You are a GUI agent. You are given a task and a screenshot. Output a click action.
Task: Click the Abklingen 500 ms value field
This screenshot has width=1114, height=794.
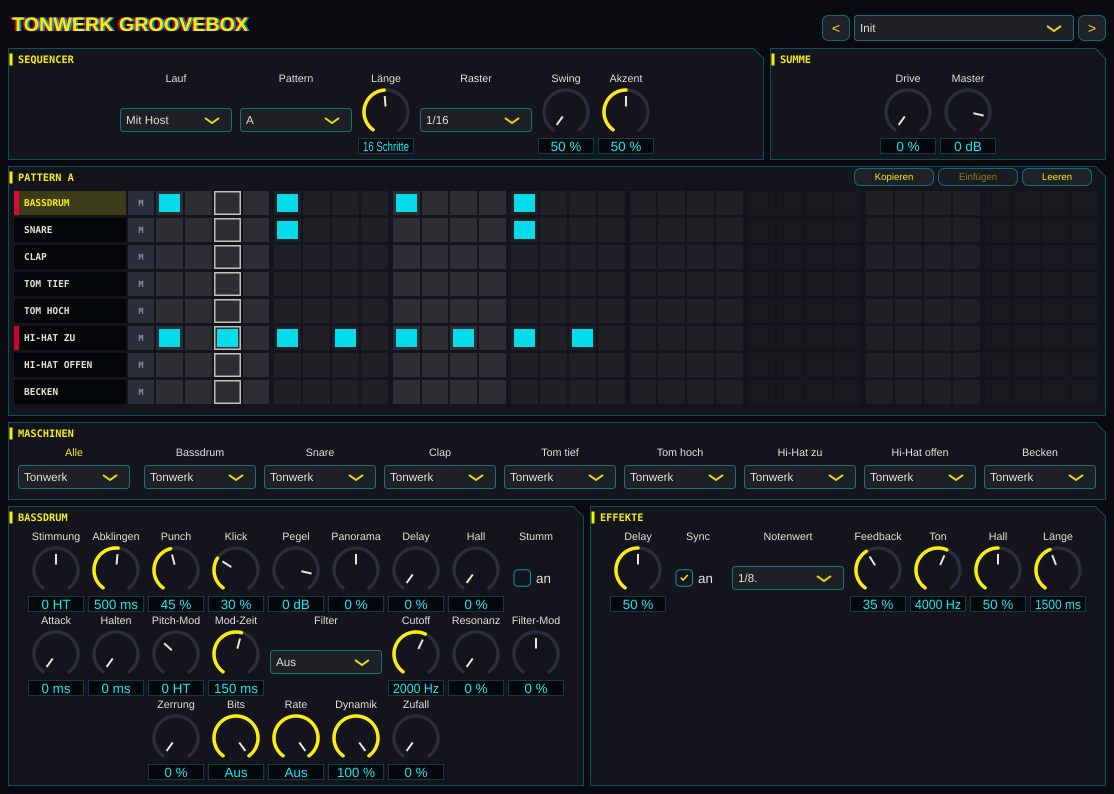click(116, 604)
